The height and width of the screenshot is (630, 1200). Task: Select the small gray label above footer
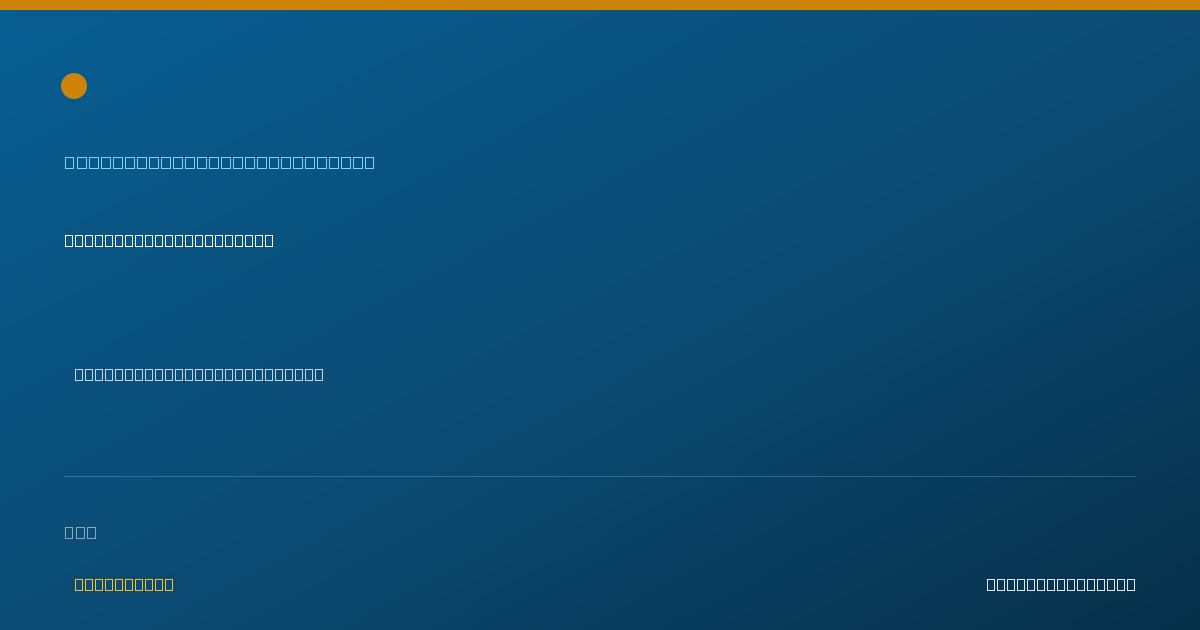(81, 532)
